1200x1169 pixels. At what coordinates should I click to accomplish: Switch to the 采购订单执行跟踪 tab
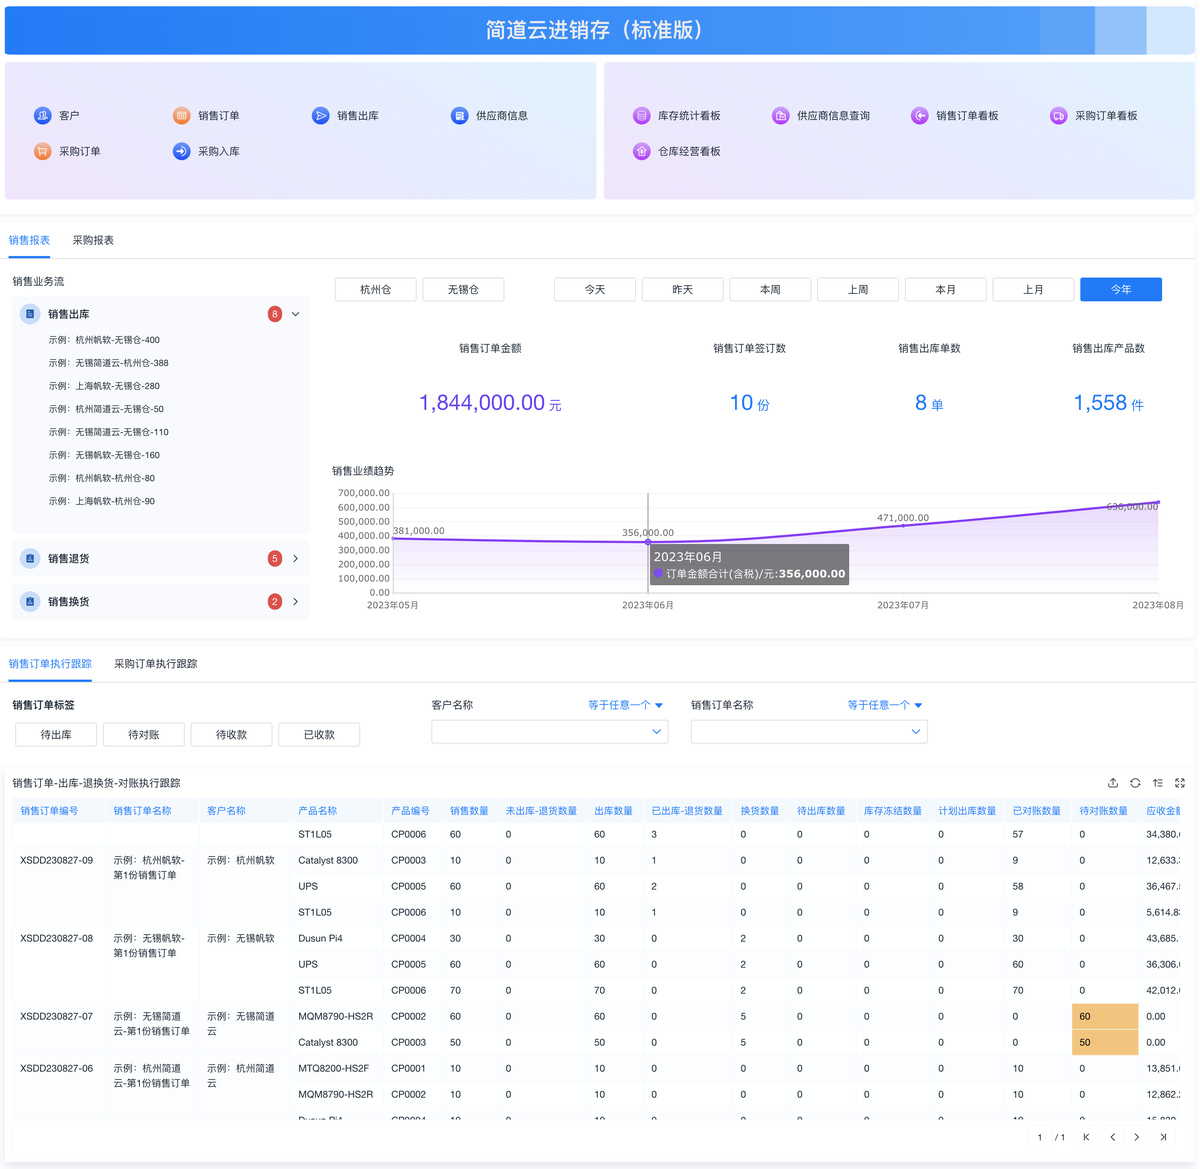155,664
